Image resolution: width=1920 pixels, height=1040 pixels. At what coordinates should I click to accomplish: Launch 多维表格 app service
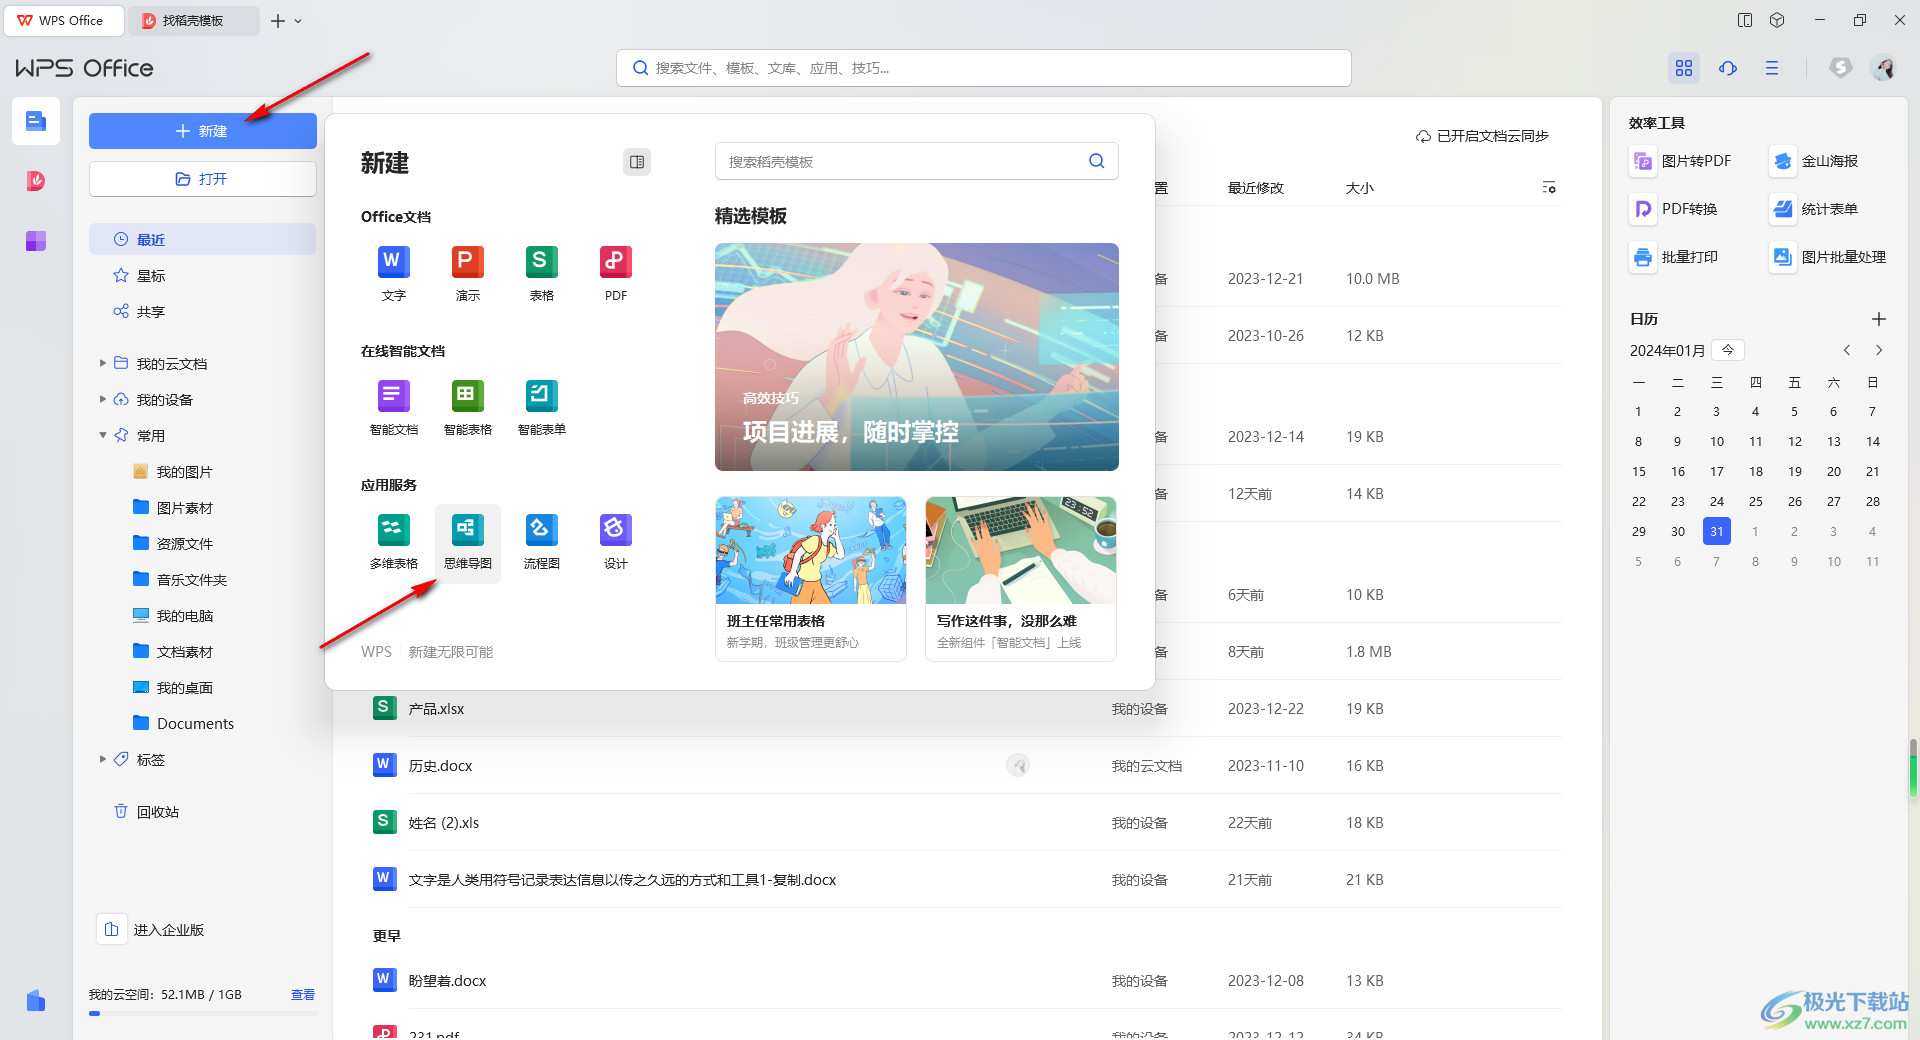[x=393, y=541]
